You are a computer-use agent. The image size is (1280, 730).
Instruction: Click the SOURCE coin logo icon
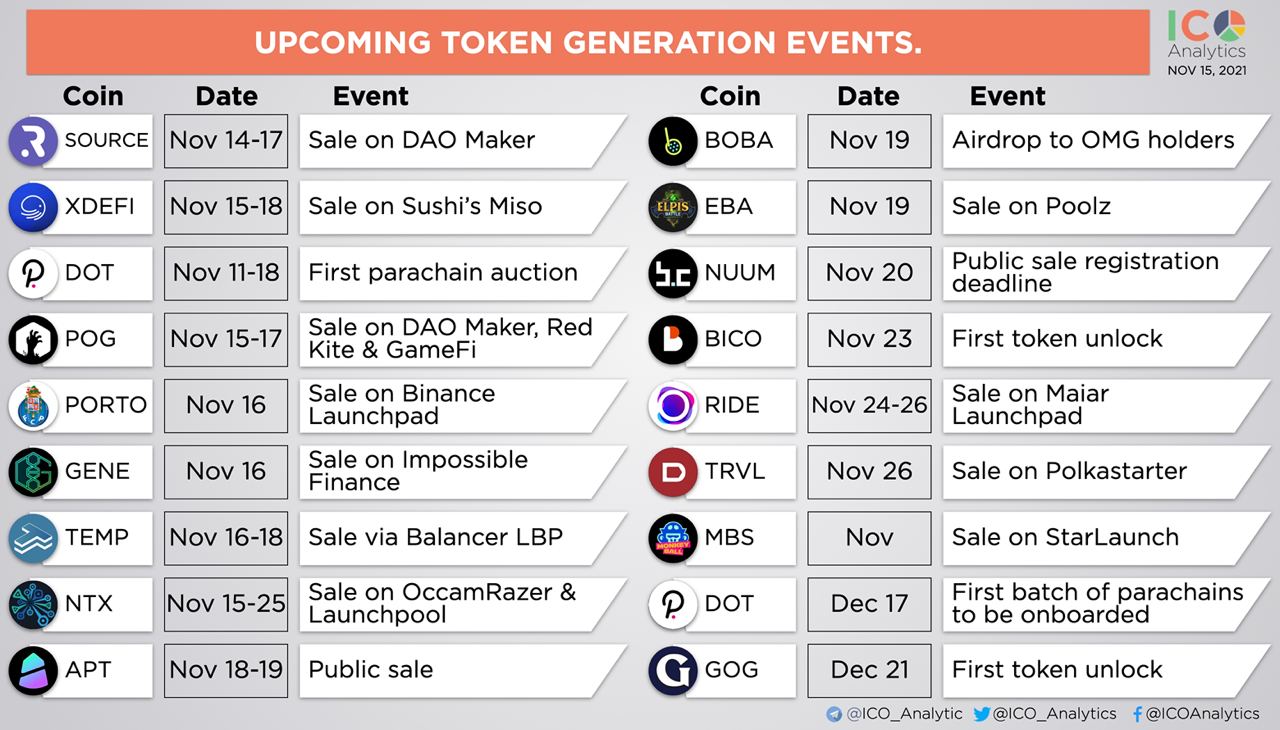[33, 141]
